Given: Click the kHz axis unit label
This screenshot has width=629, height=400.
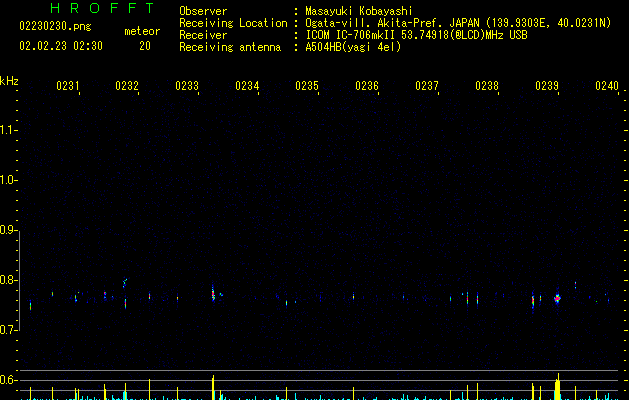Looking at the screenshot, I should tap(9, 81).
